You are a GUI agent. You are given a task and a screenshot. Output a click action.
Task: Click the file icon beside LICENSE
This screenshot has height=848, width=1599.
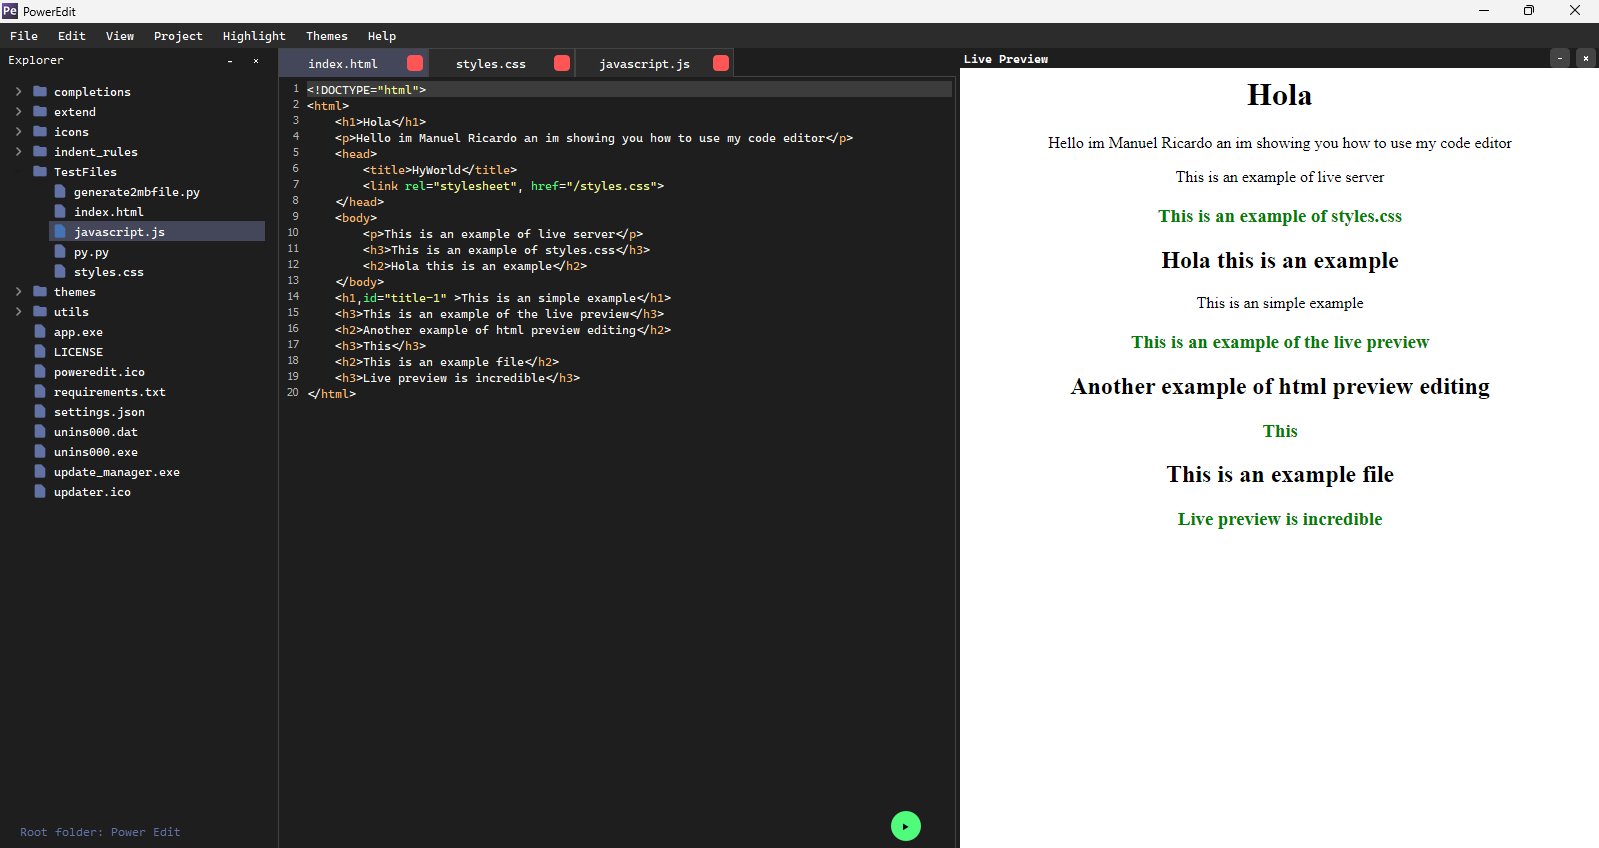click(40, 351)
